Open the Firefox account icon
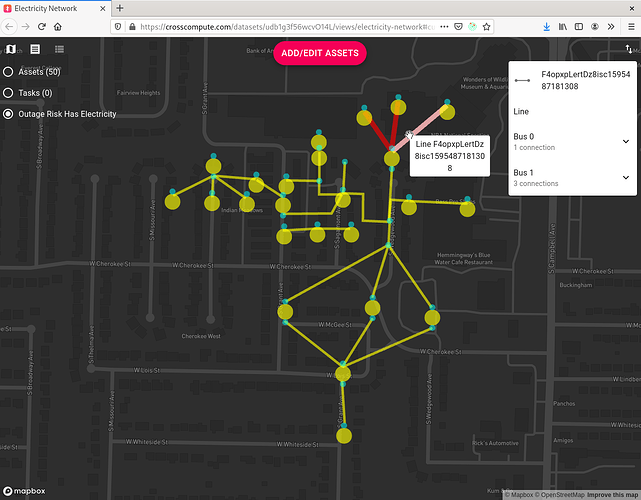Viewport: 641px width, 500px height. pos(595,27)
